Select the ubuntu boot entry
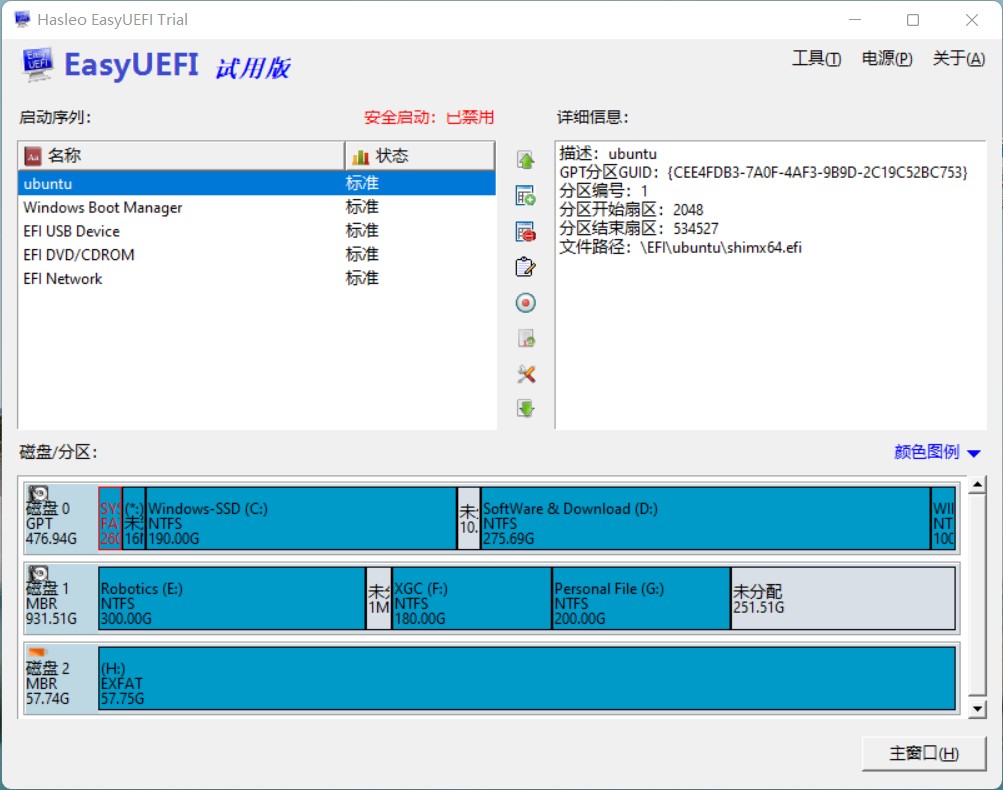The image size is (1003, 790). [257, 184]
